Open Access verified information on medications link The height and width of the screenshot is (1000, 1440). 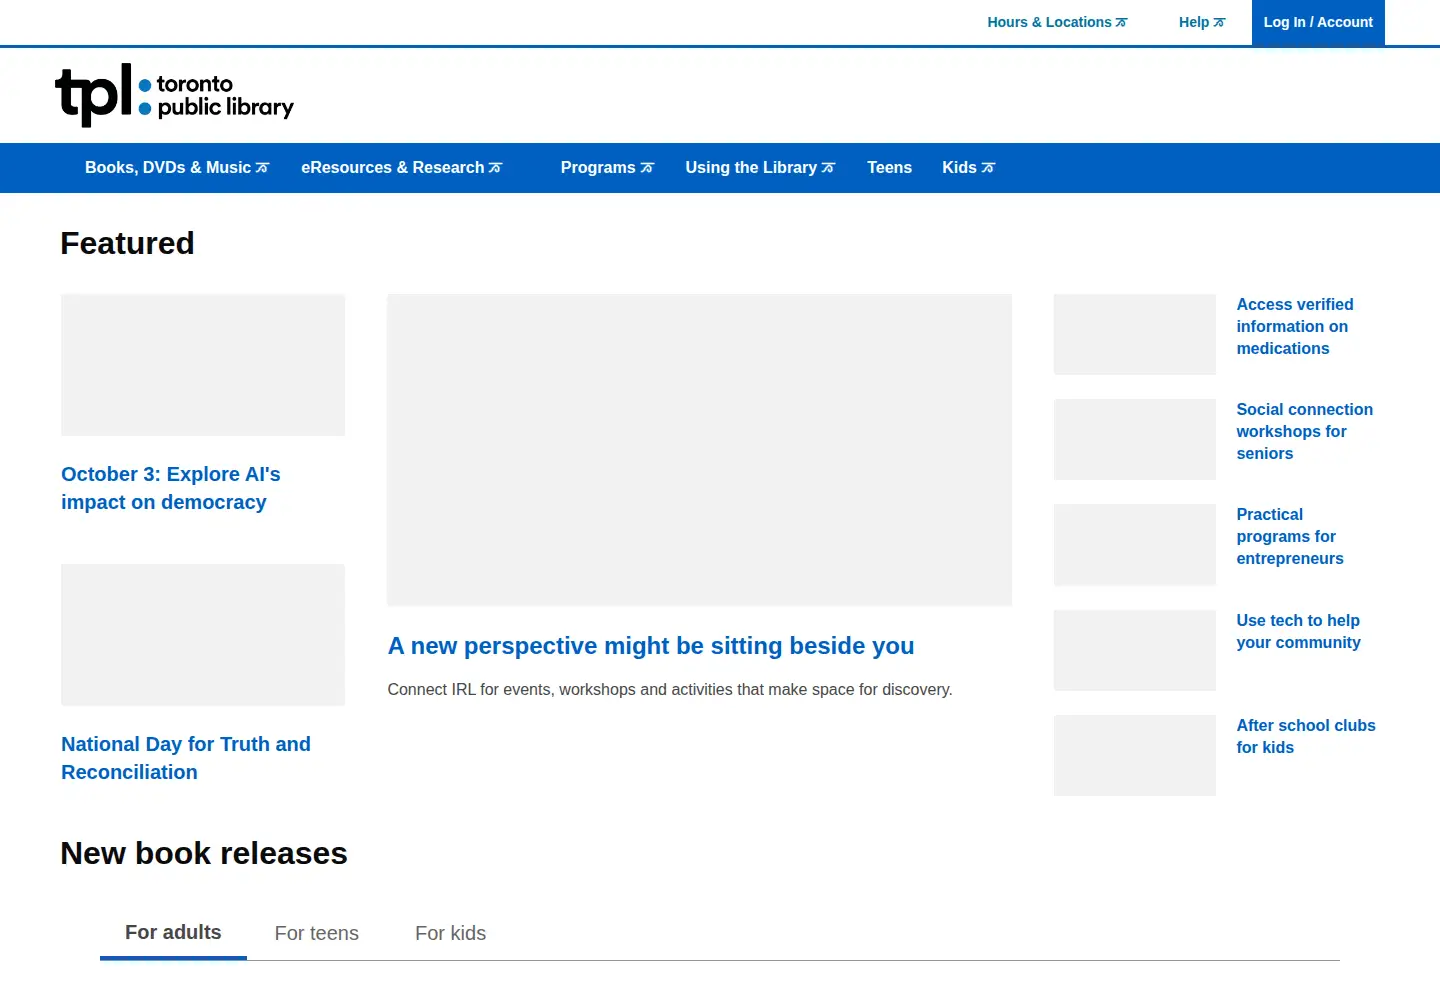coord(1295,326)
